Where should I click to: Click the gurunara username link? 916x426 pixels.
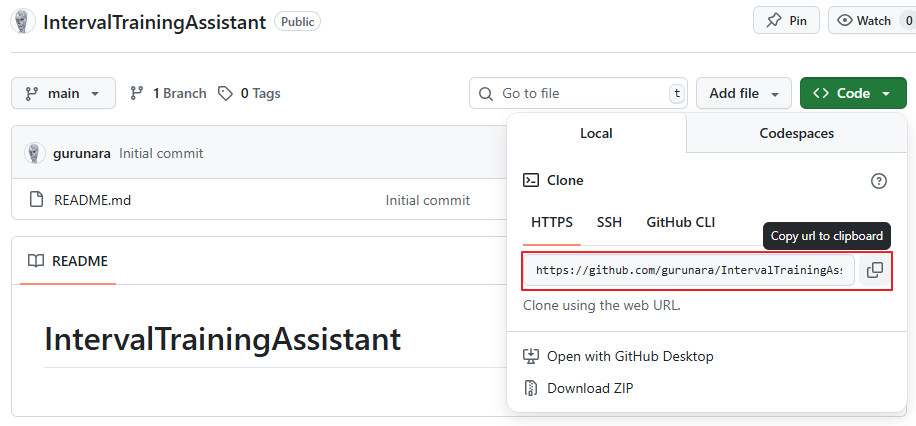[x=82, y=154]
